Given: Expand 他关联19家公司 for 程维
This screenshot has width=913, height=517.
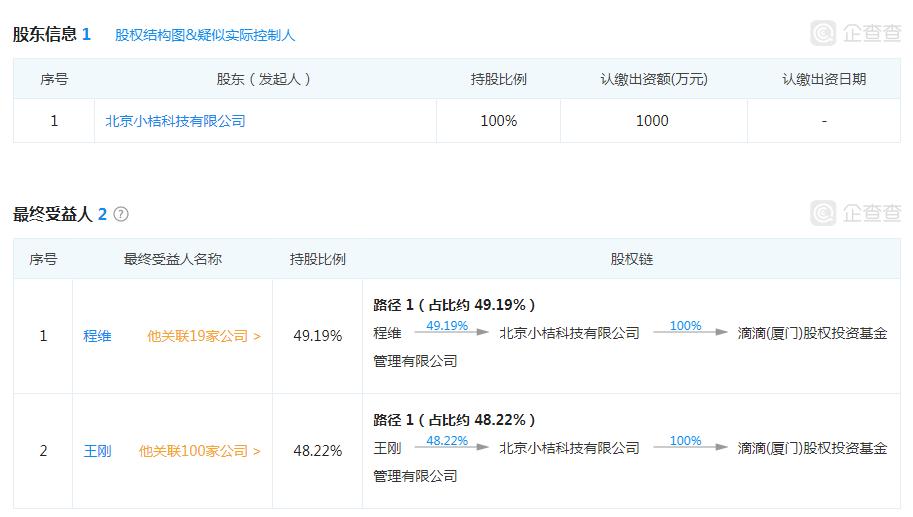Looking at the screenshot, I should click(204, 336).
